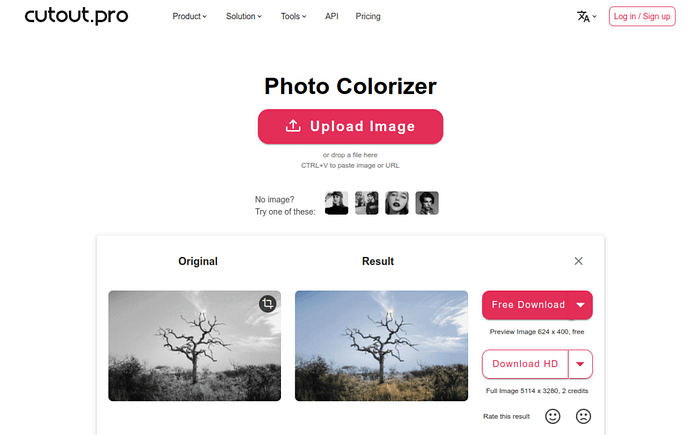Open the Pricing page

point(368,17)
